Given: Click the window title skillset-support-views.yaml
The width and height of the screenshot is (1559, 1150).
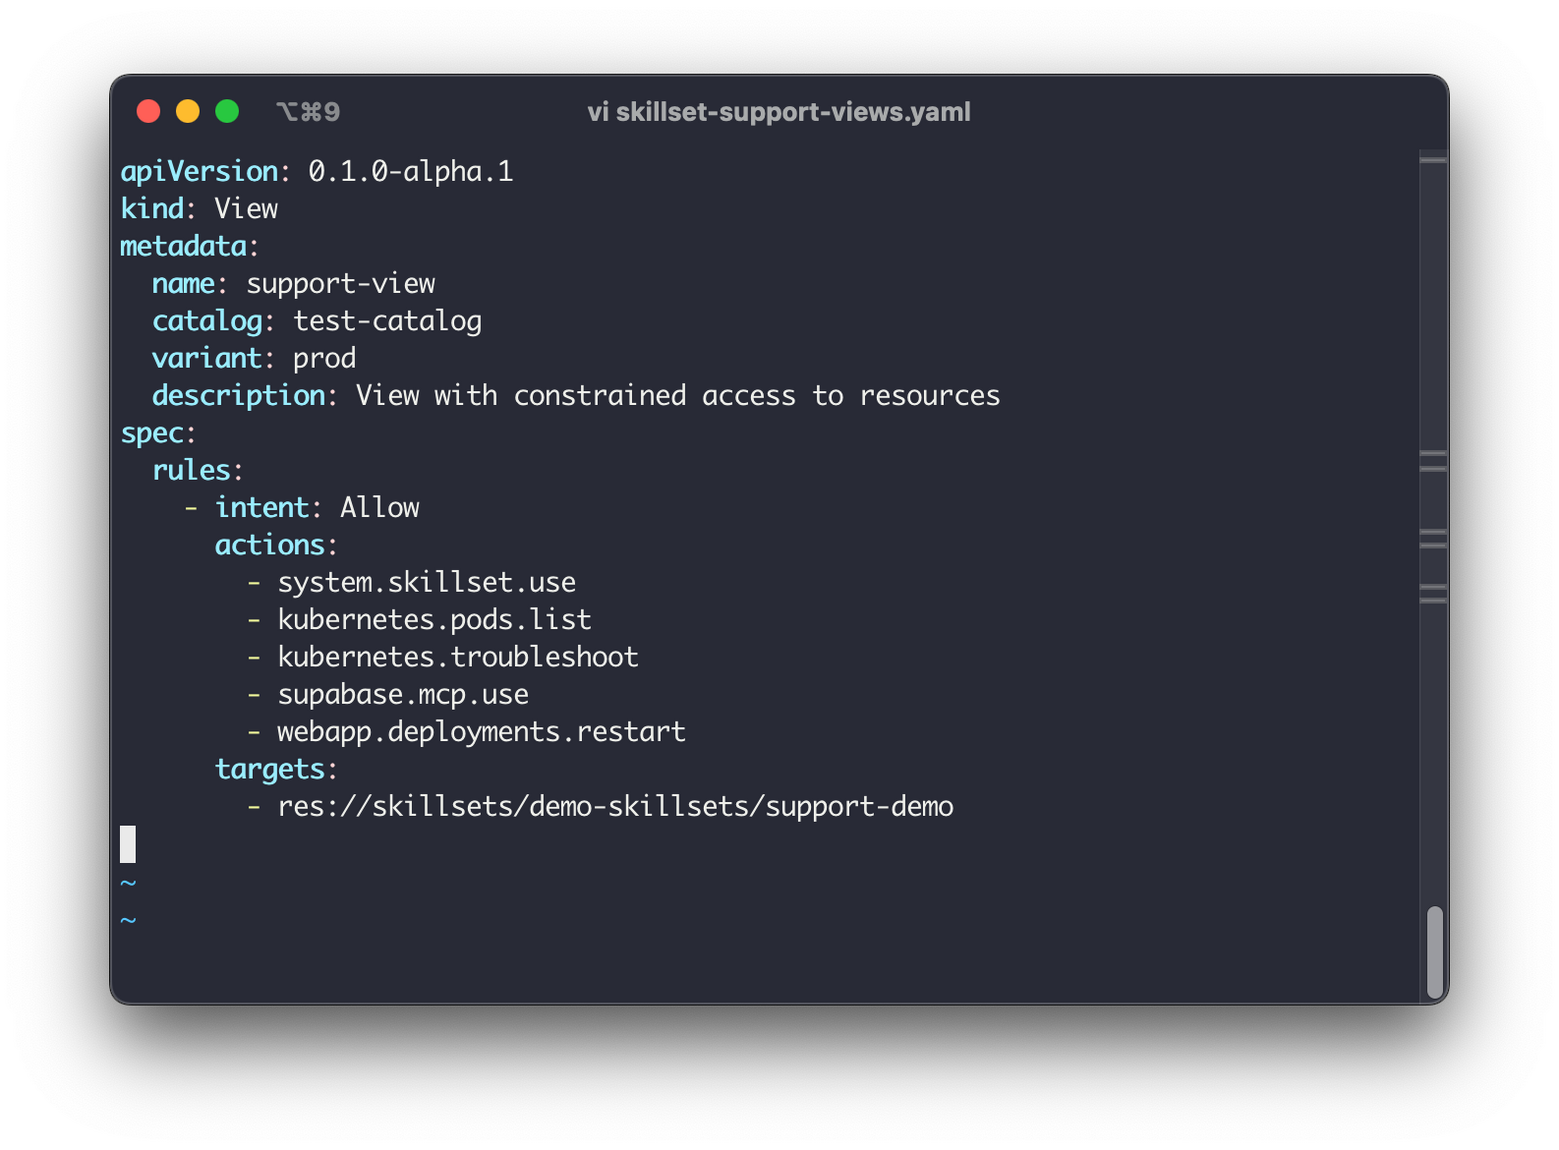Looking at the screenshot, I should click(x=778, y=112).
